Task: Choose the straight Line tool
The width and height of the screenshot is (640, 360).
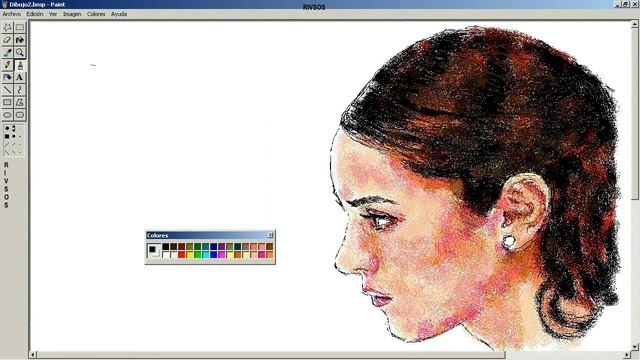Action: coord(7,90)
